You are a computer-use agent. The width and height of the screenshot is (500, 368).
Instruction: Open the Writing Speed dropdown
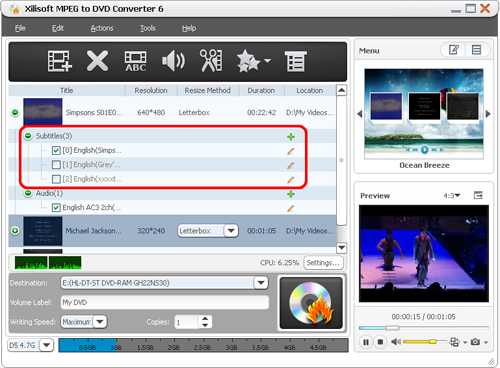(100, 322)
